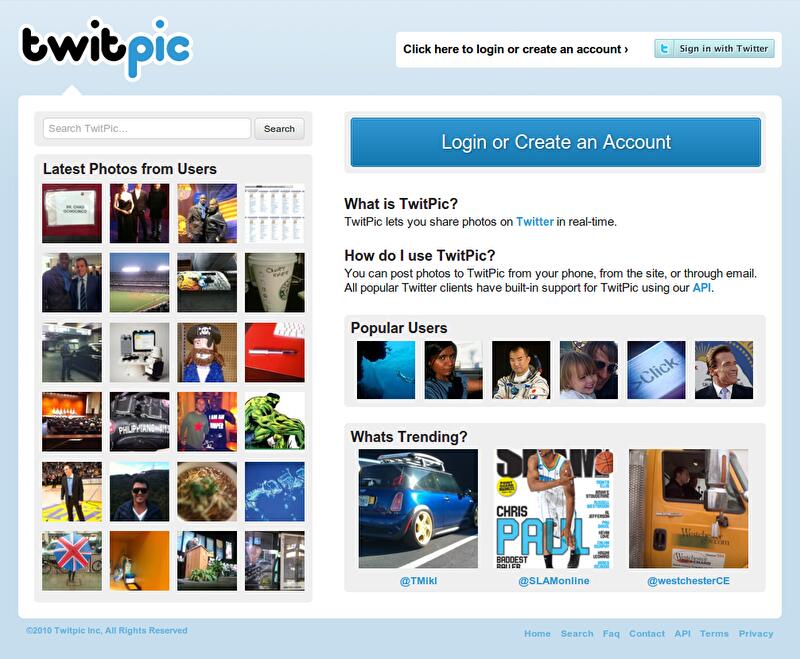Image resolution: width=800 pixels, height=659 pixels.
Task: Open the green Hulk latest photo thumbnail
Action: [274, 421]
